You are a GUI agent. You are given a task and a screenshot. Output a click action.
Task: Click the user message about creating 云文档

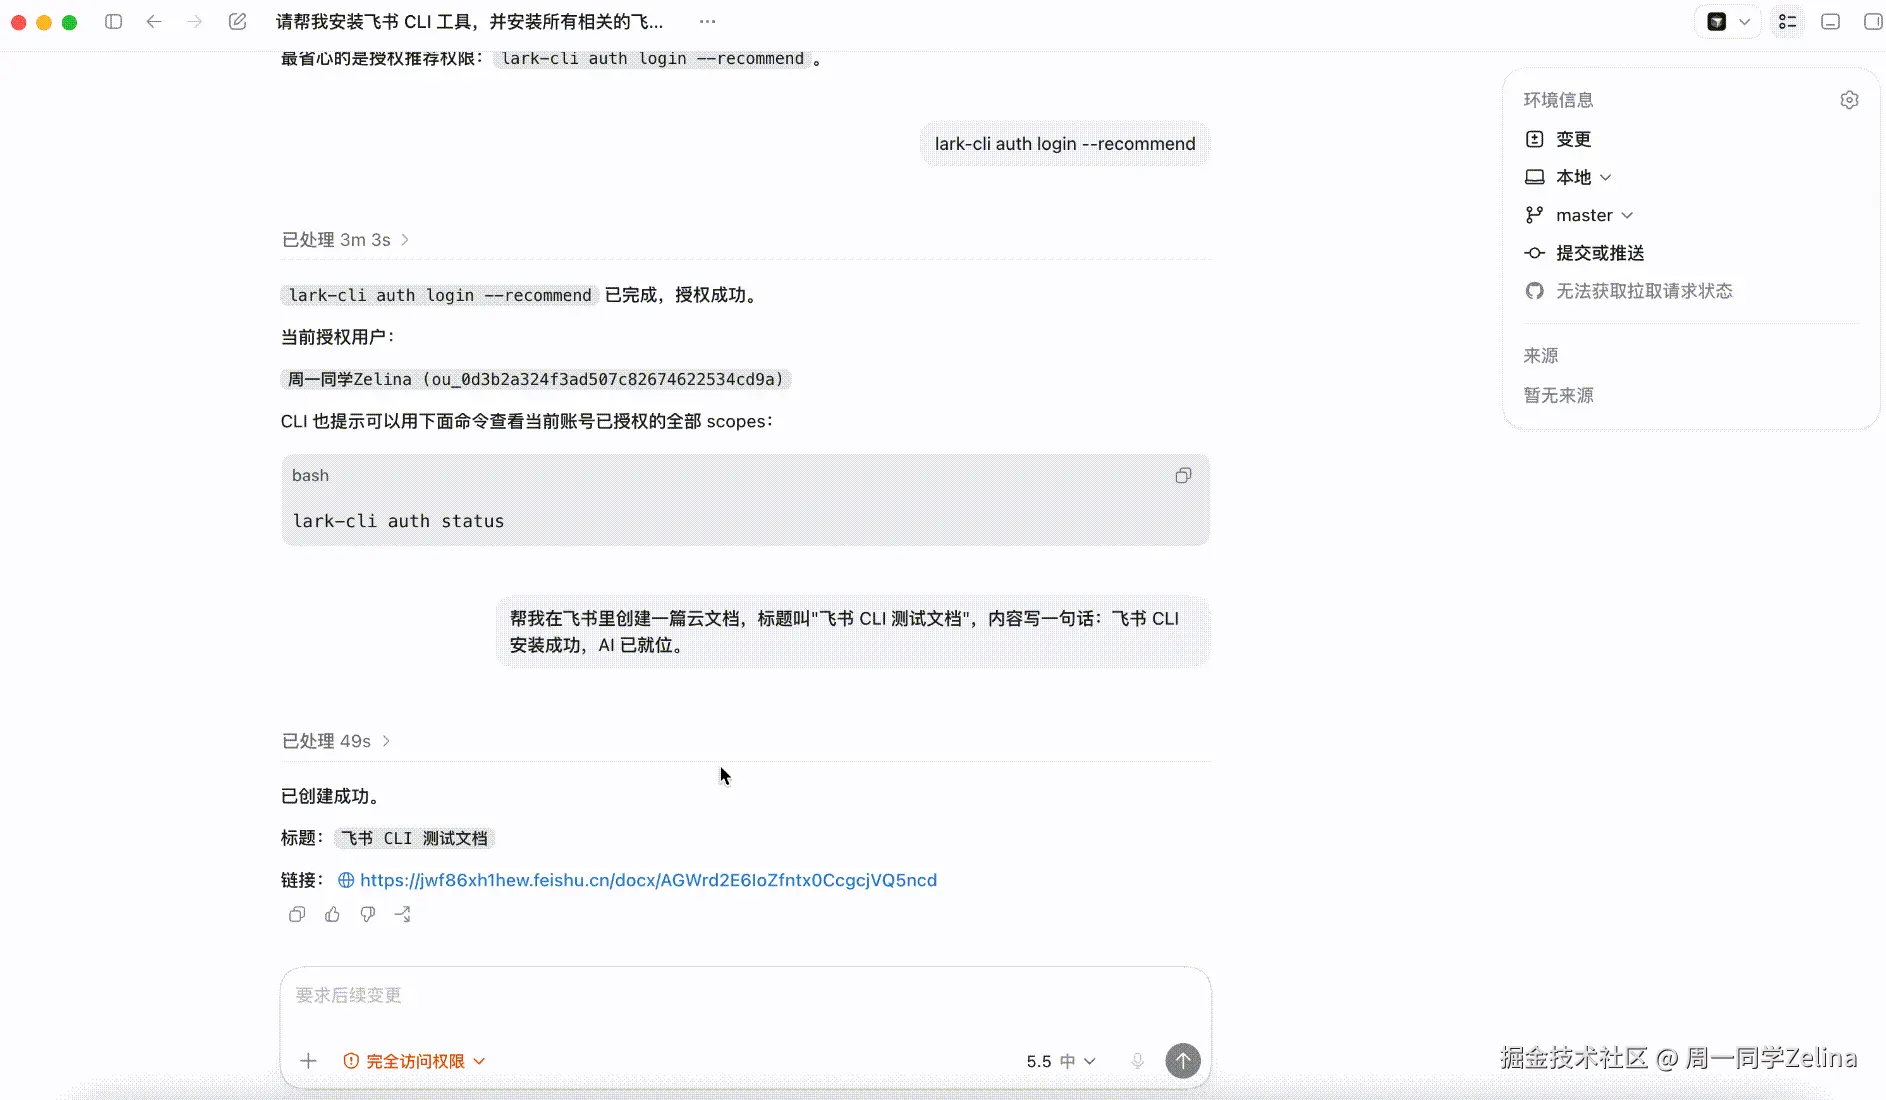(853, 632)
